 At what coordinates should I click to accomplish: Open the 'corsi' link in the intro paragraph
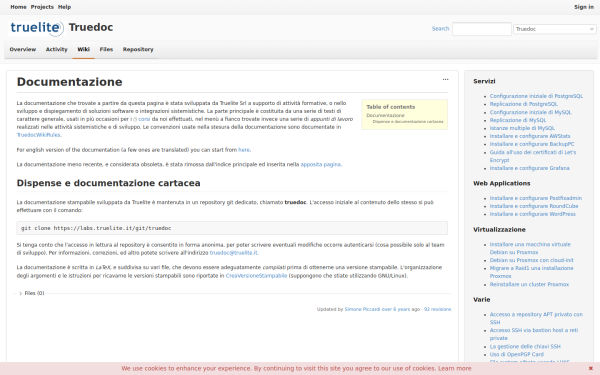point(144,119)
